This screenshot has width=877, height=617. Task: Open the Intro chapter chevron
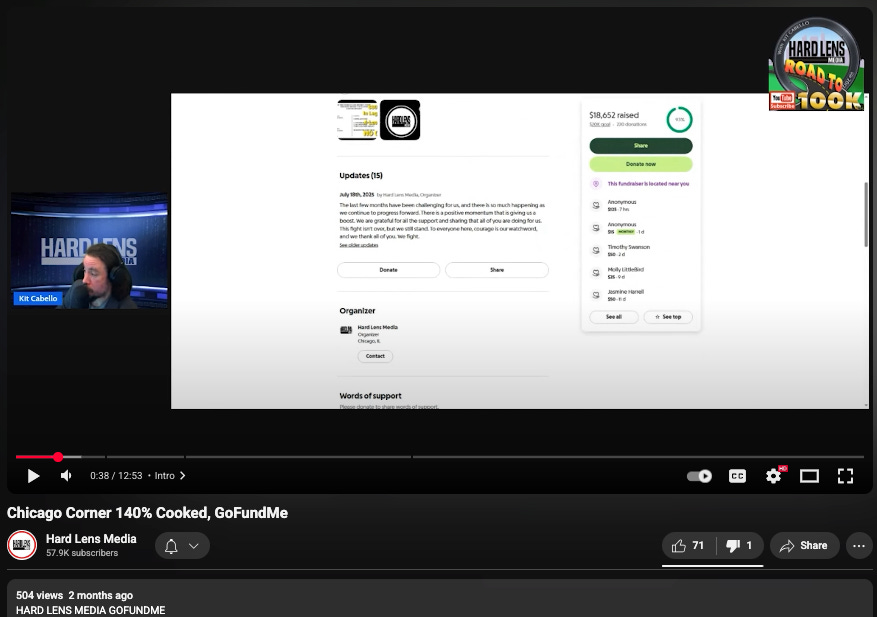(x=182, y=475)
